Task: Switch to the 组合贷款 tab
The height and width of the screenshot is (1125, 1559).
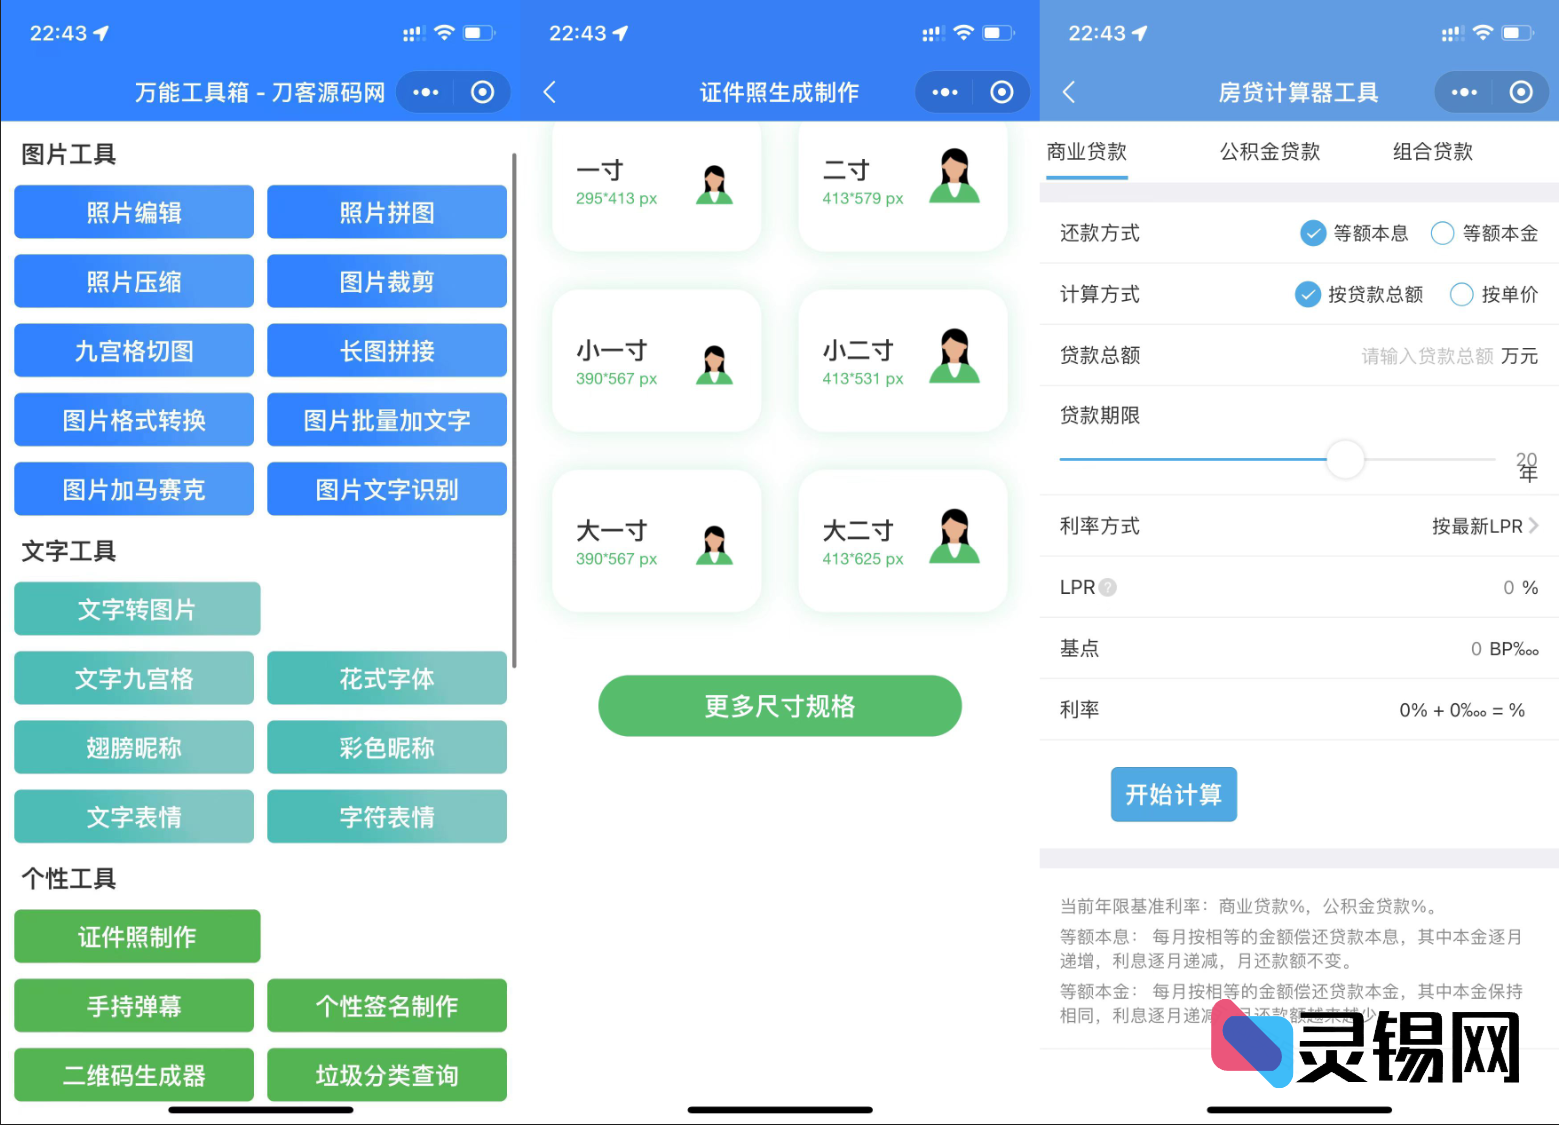Action: tap(1432, 151)
